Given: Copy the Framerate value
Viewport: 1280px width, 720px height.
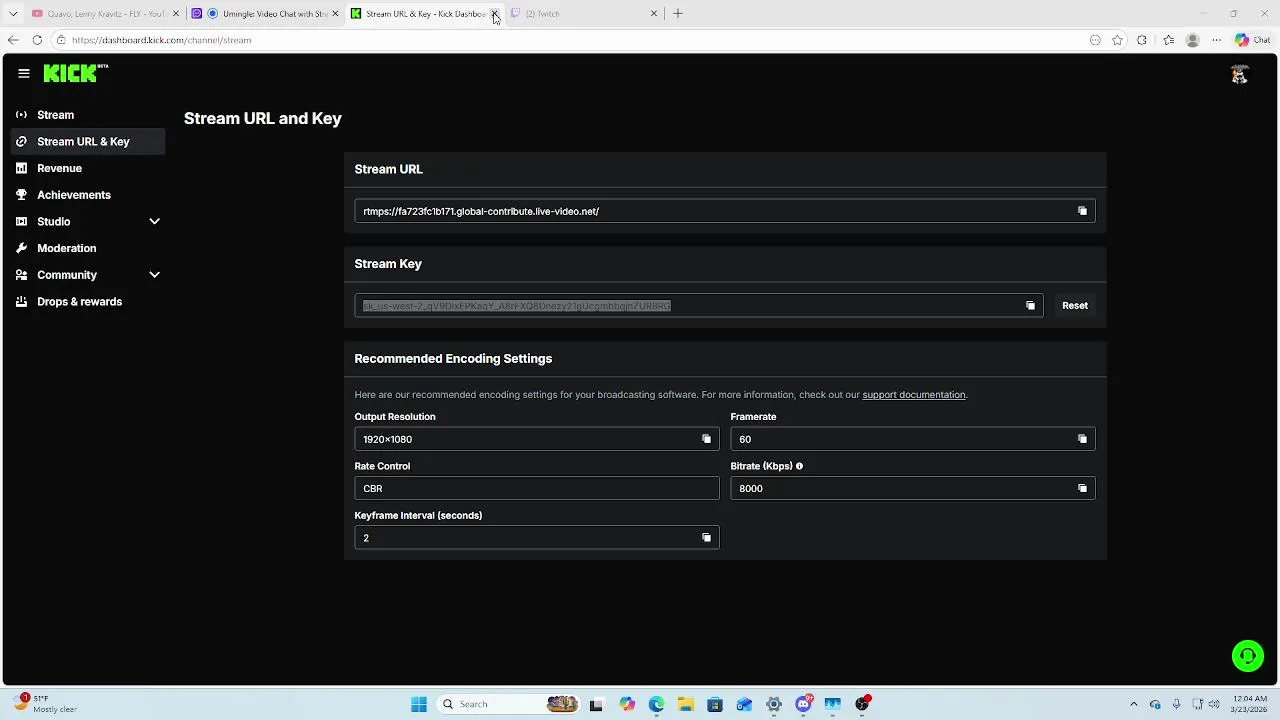Looking at the screenshot, I should click(1082, 439).
